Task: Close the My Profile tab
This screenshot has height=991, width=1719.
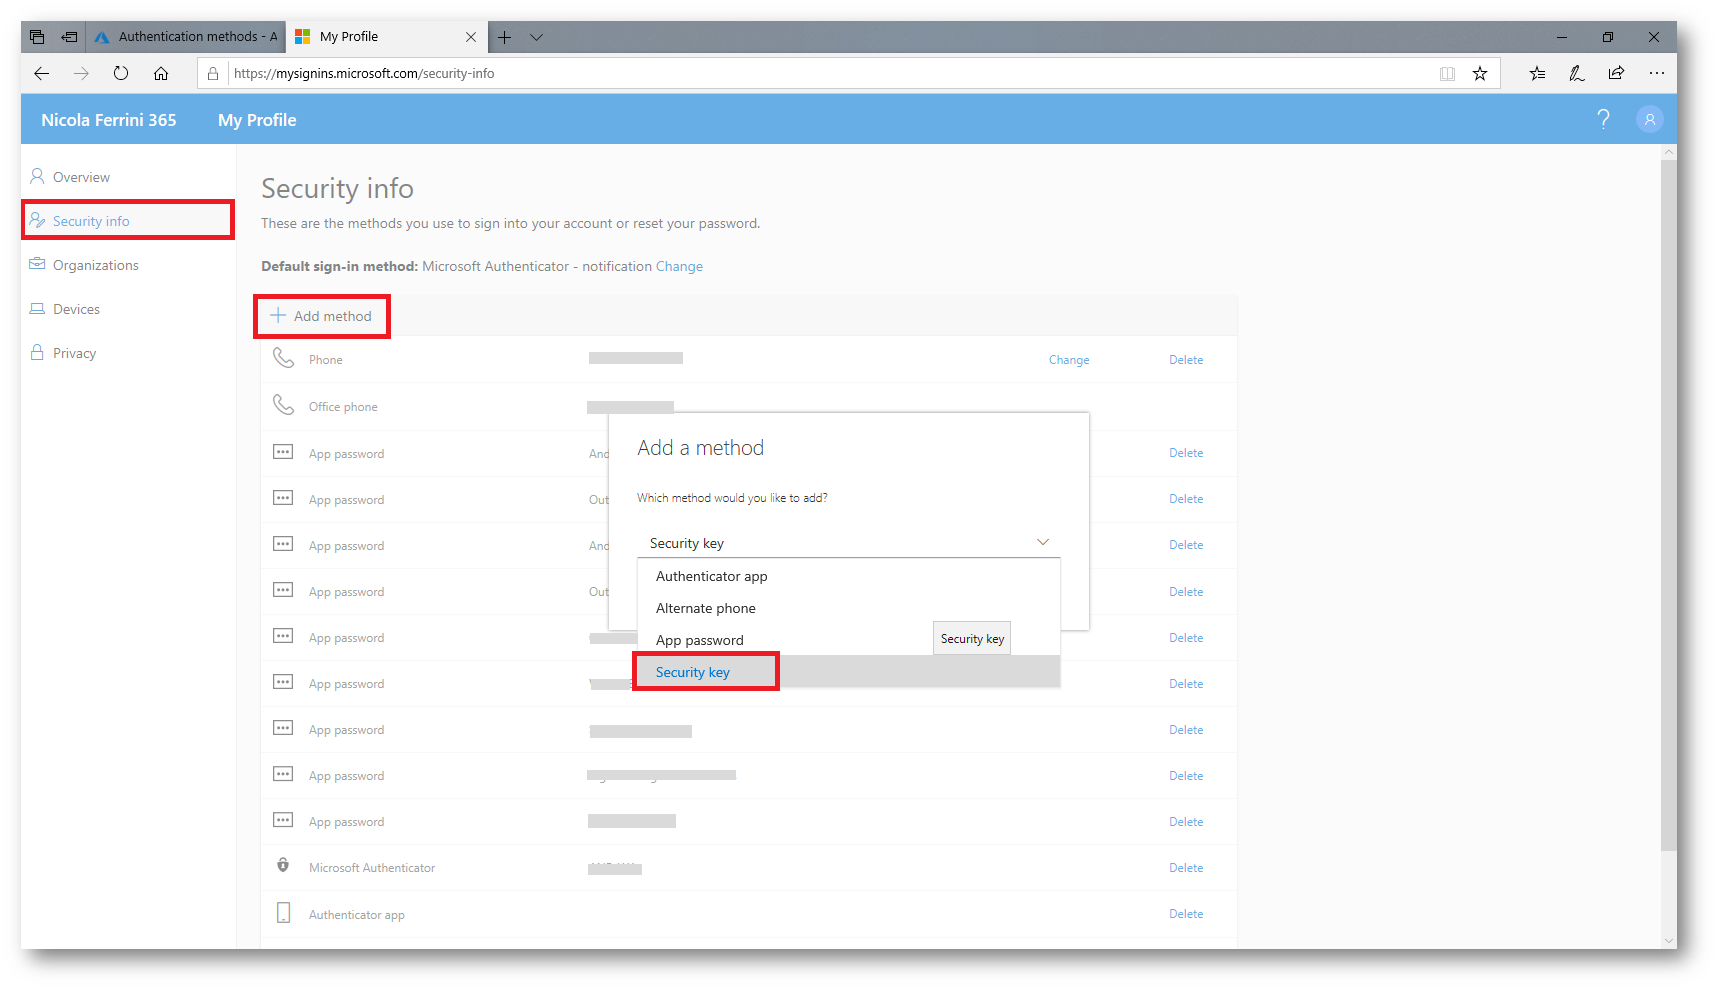Action: (471, 37)
